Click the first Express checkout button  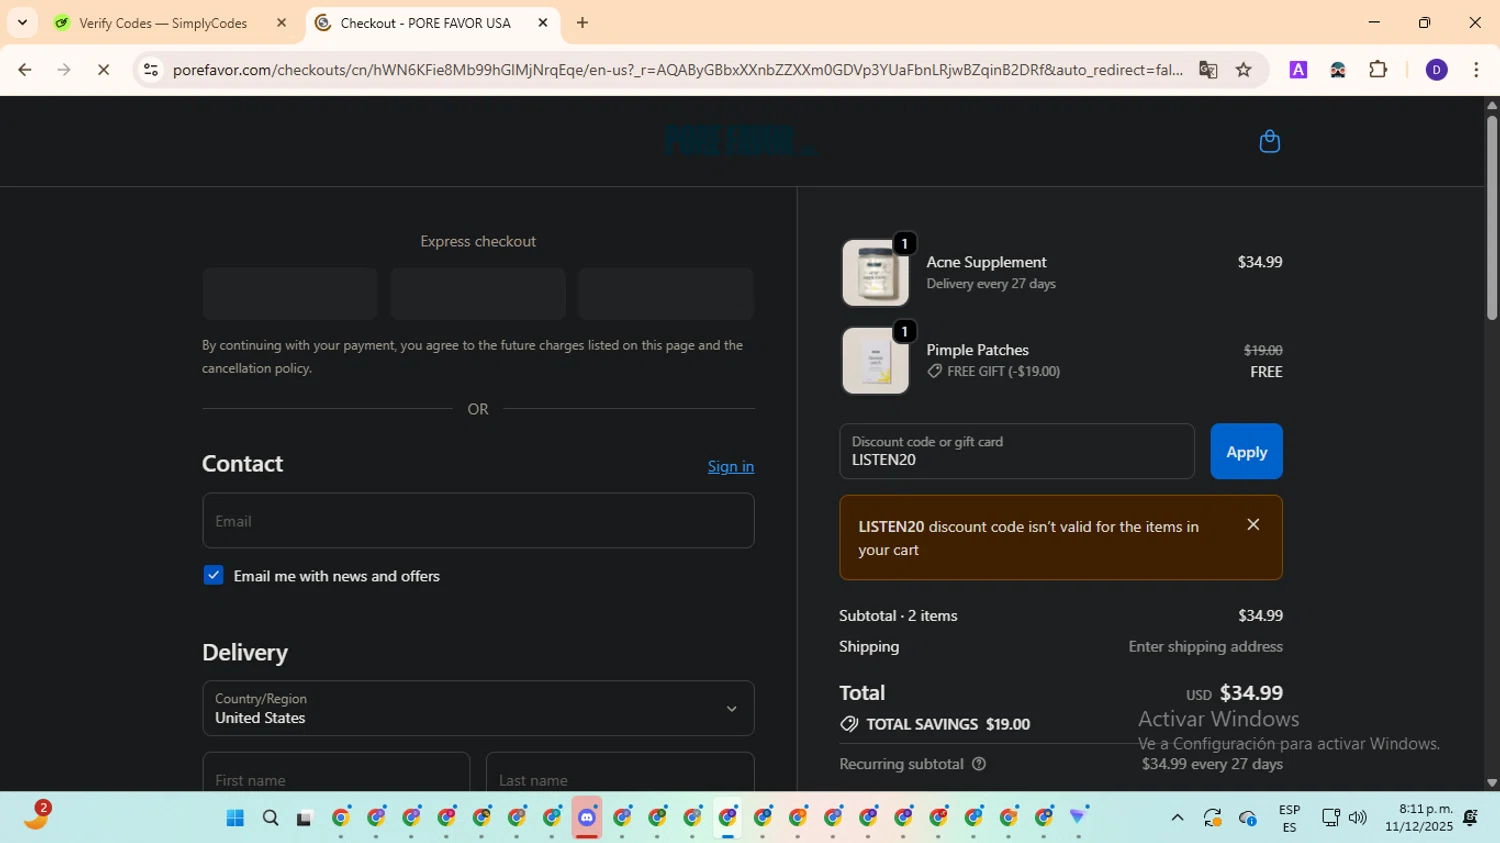pyautogui.click(x=290, y=294)
